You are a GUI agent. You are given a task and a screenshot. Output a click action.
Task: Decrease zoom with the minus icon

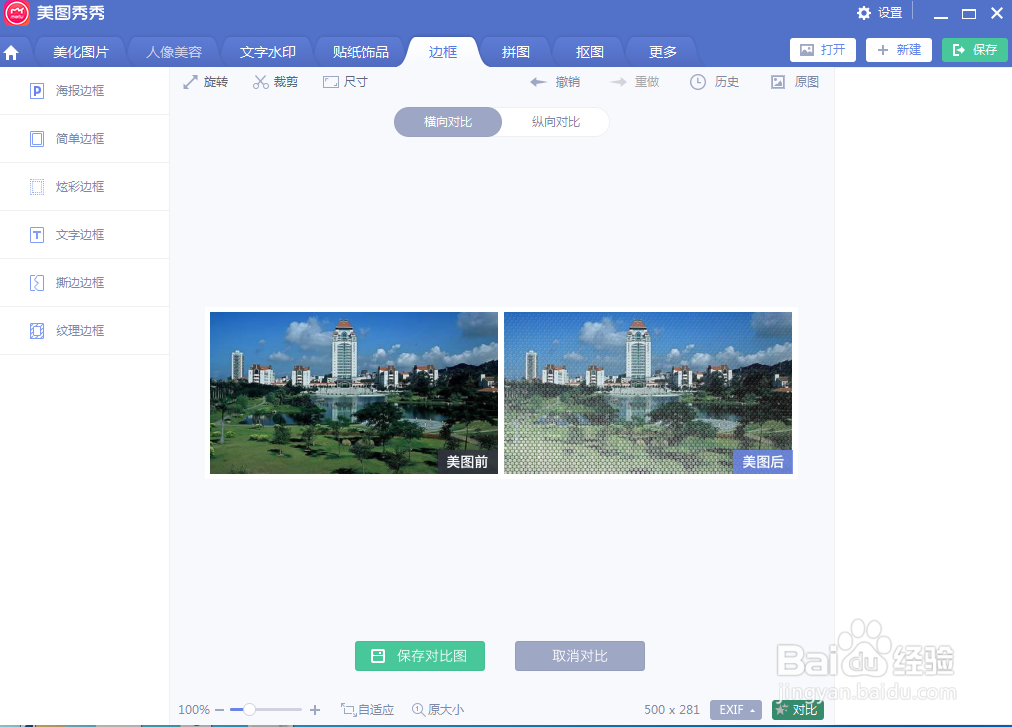point(219,710)
